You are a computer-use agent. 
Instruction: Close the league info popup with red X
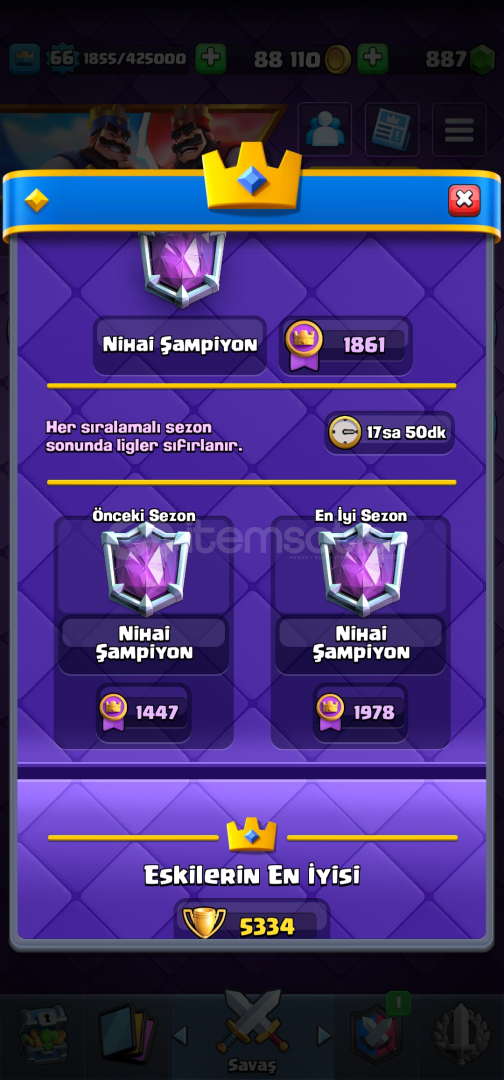click(x=464, y=200)
